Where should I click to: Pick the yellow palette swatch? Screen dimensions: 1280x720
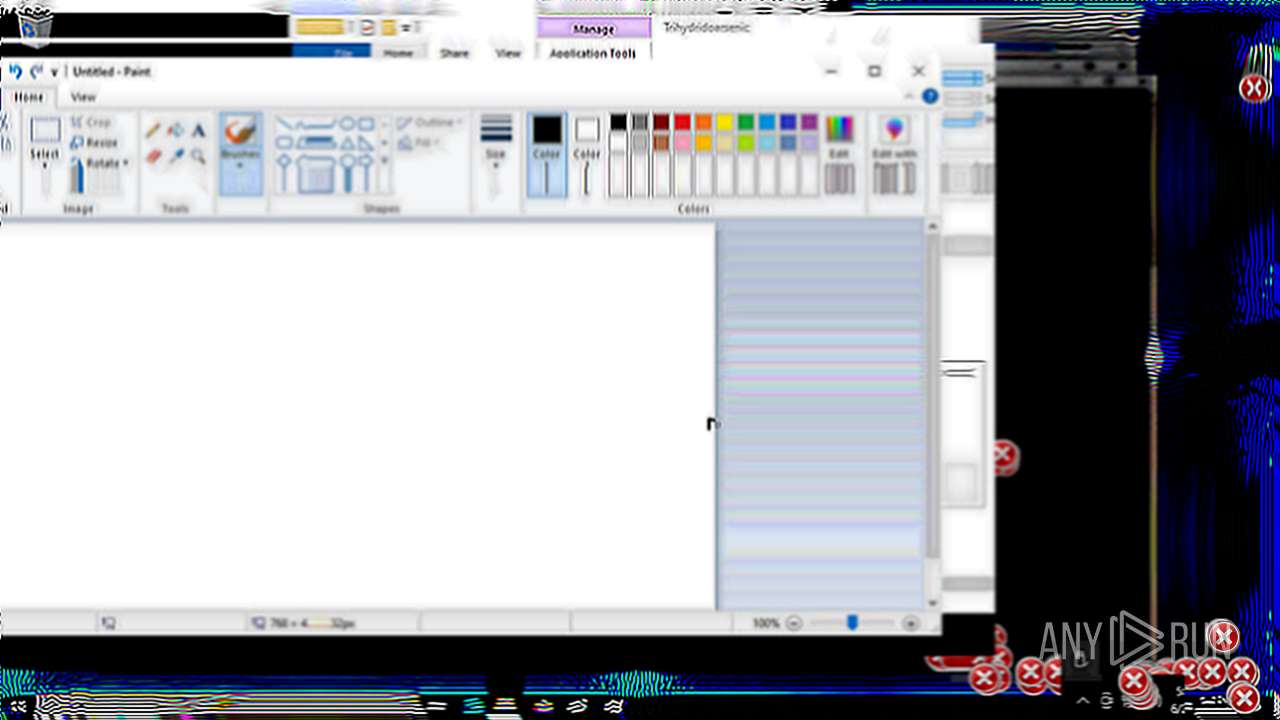[x=724, y=122]
